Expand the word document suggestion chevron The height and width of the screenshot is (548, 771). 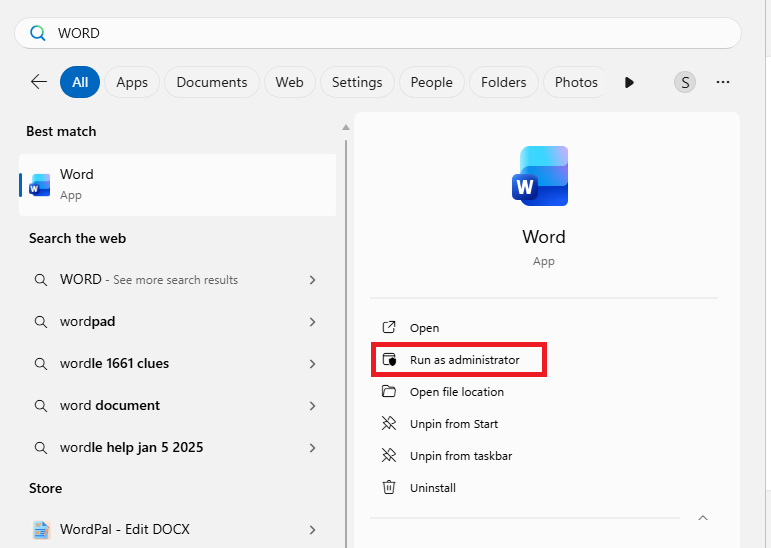click(312, 406)
